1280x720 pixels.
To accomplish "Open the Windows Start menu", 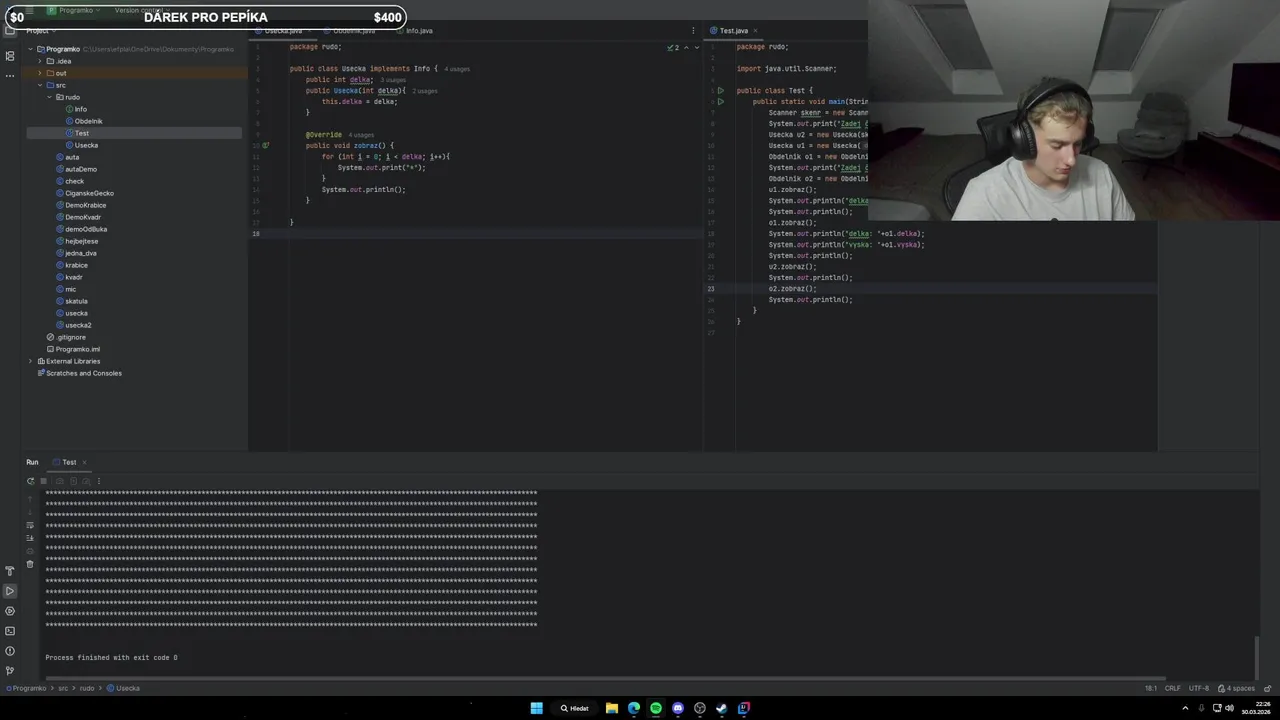I will [536, 708].
